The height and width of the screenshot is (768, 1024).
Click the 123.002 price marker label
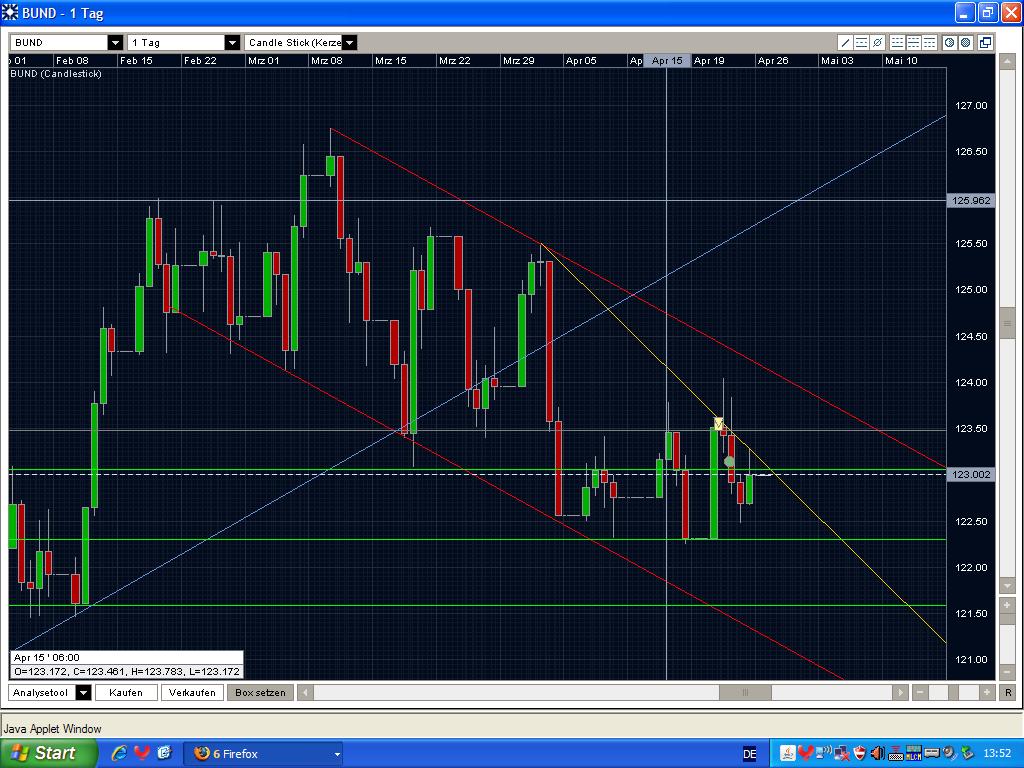click(969, 475)
